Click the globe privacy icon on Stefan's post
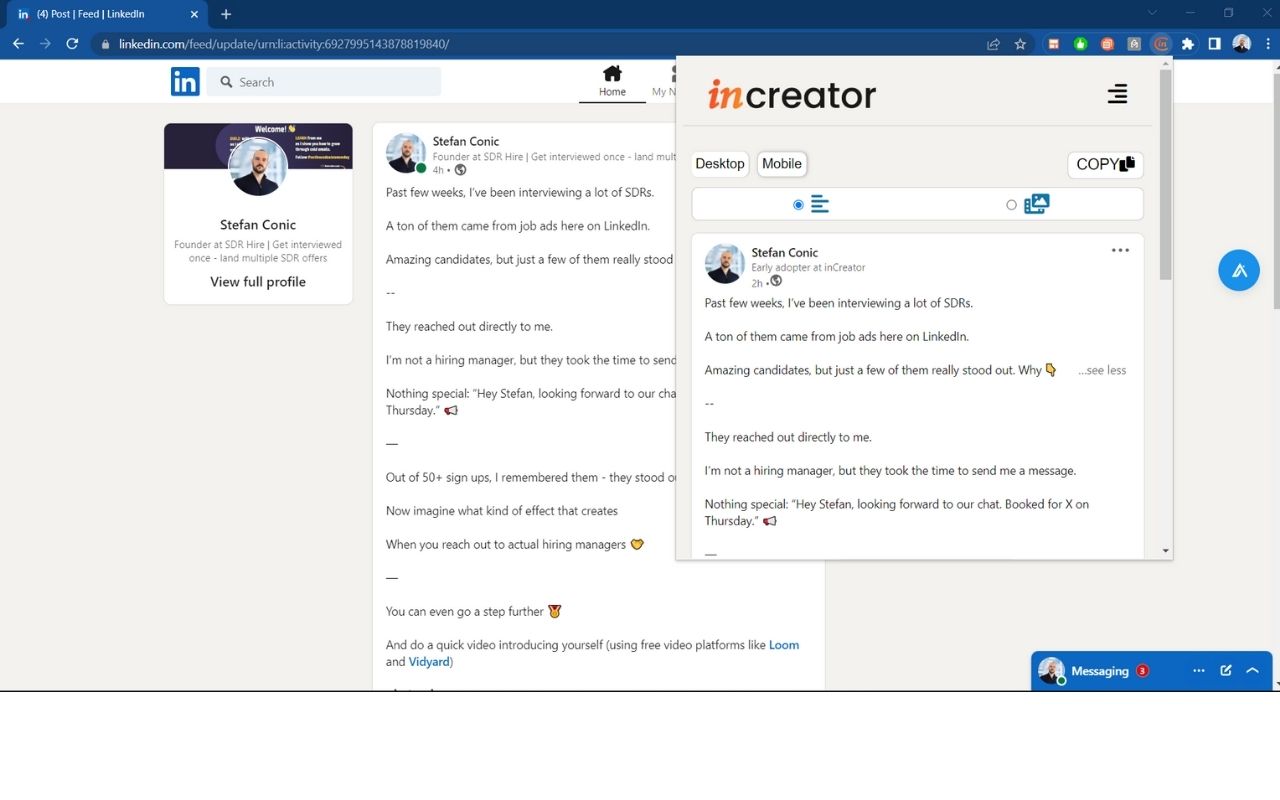 point(460,170)
